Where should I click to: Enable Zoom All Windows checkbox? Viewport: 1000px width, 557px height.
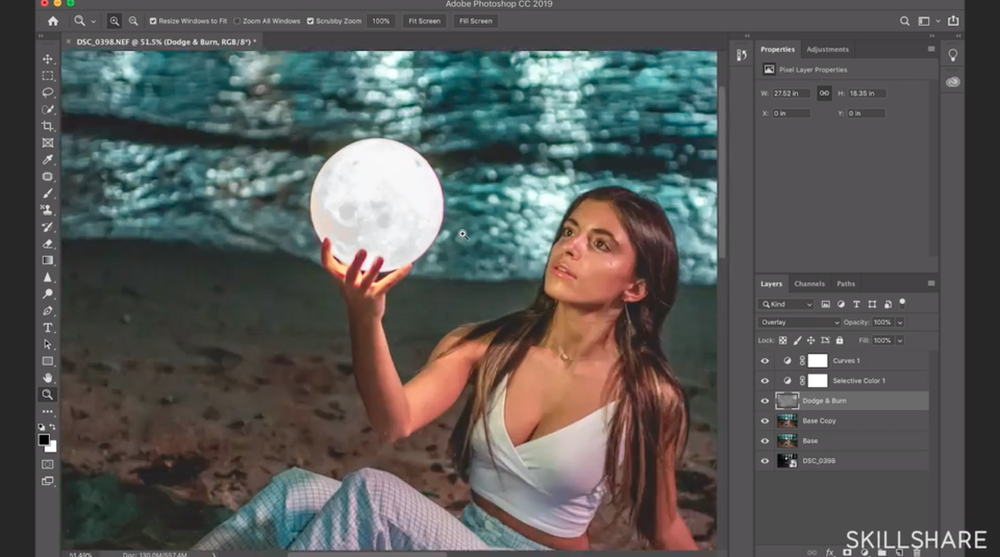point(237,21)
